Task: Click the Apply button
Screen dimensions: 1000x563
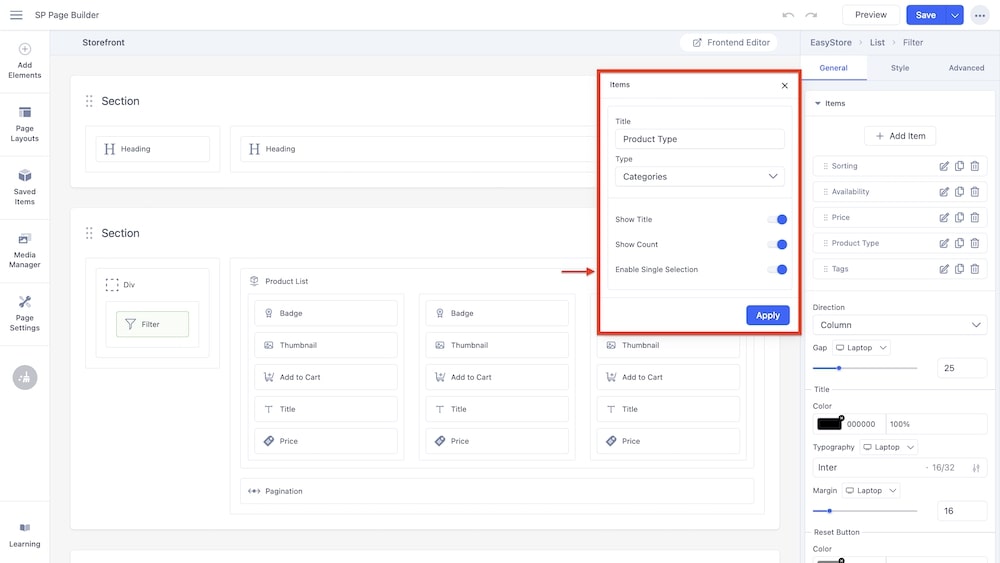Action: pos(767,315)
